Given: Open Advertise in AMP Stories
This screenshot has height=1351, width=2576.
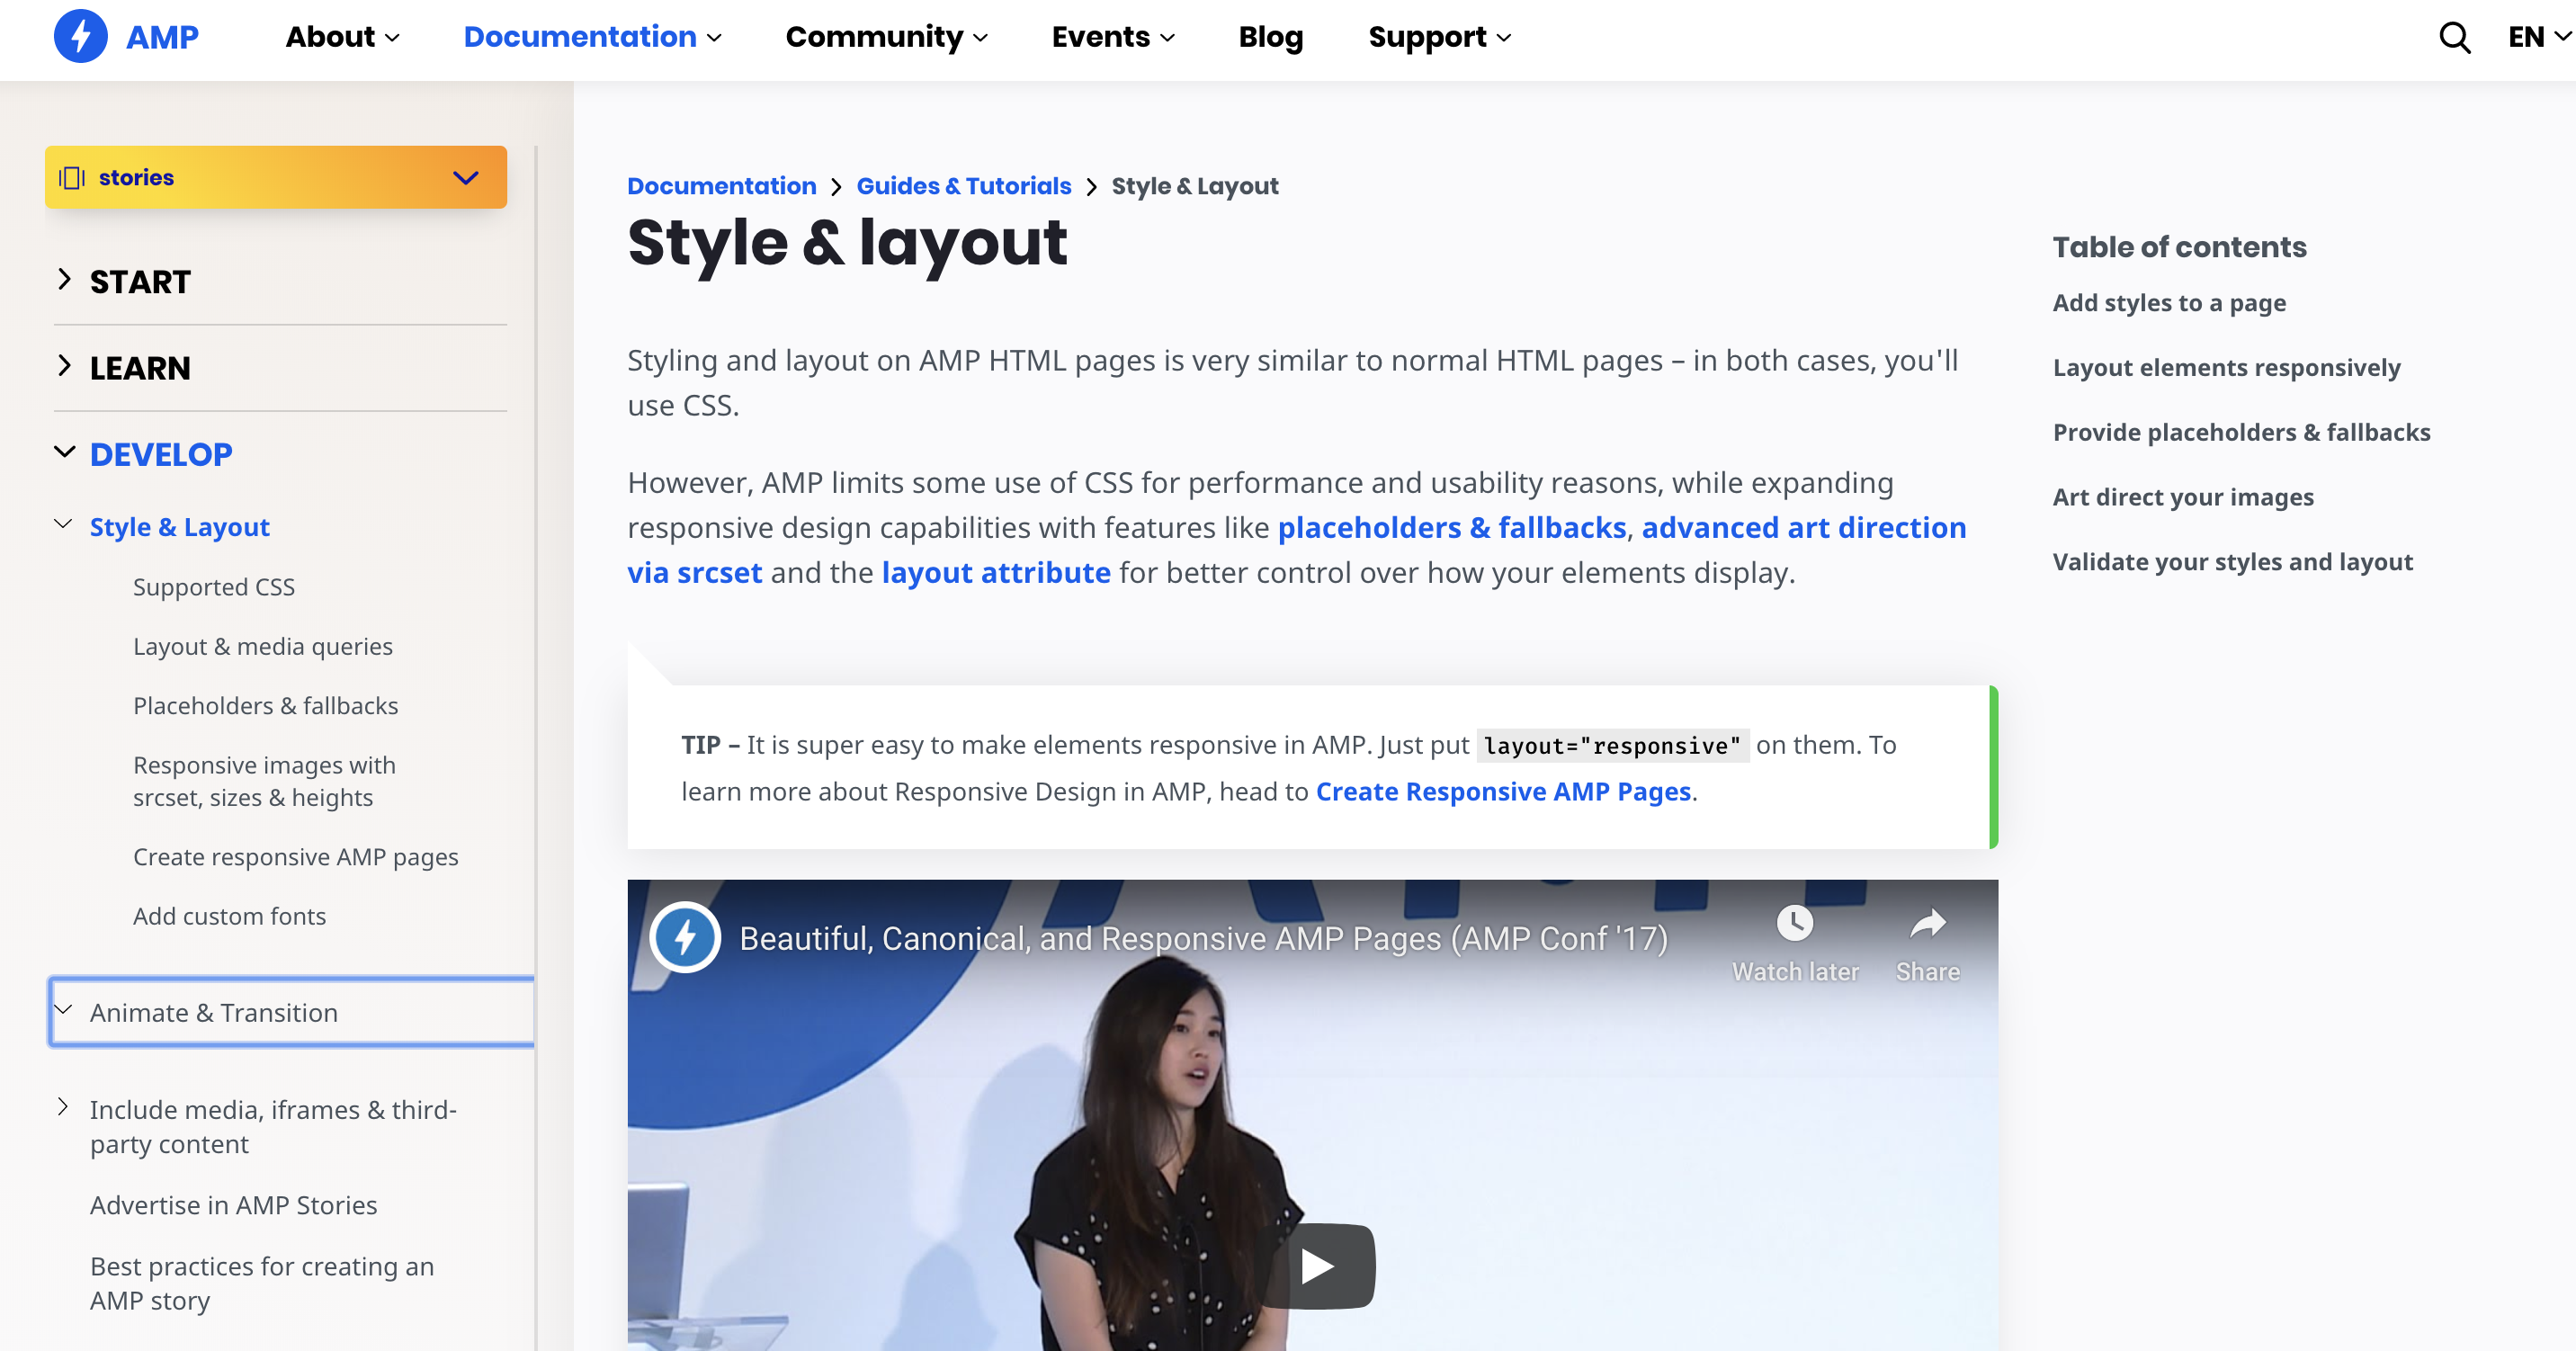Looking at the screenshot, I should pyautogui.click(x=234, y=1205).
